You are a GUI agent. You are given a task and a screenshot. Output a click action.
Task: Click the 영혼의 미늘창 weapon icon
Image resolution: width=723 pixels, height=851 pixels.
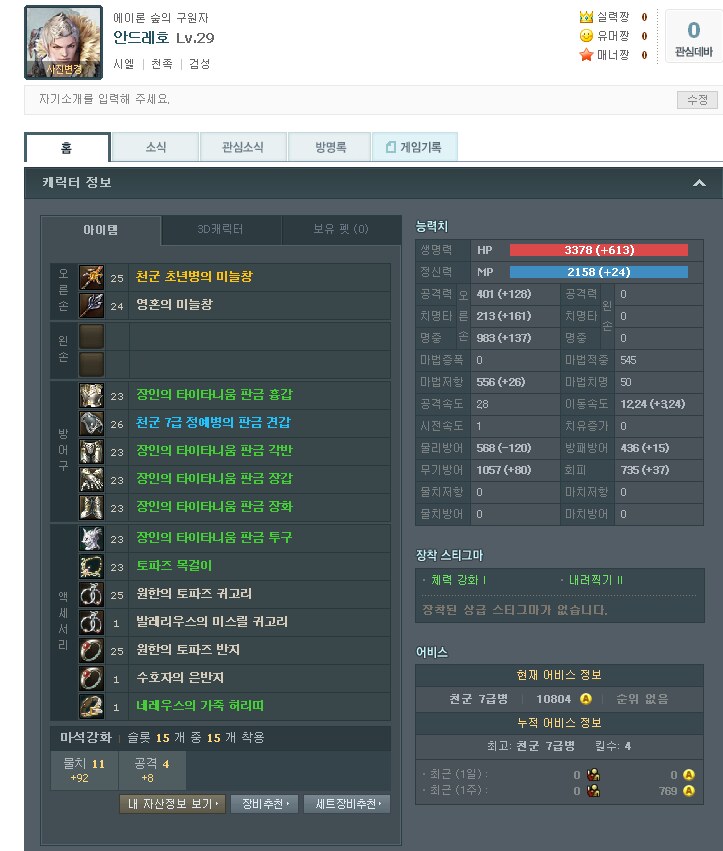coord(91,306)
